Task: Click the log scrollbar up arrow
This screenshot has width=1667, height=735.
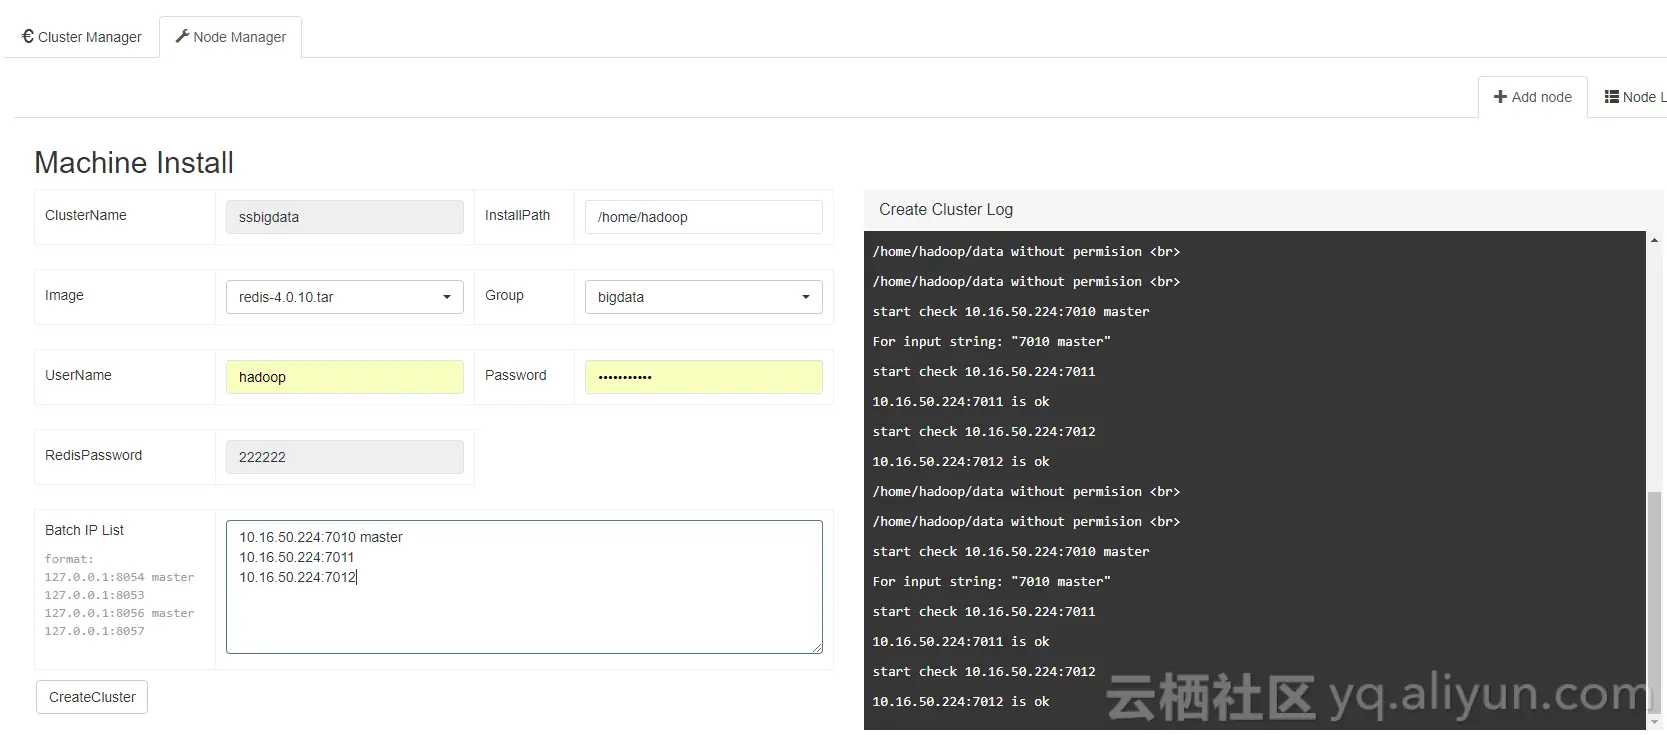Action: pos(1654,240)
